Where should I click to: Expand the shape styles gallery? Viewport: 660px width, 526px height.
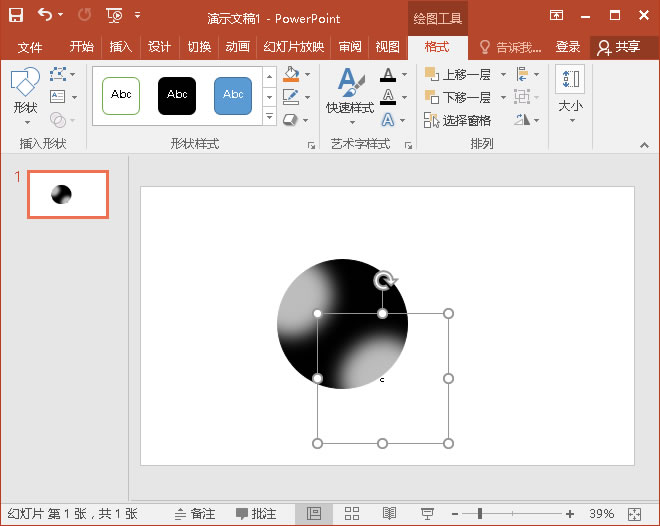coord(269,118)
